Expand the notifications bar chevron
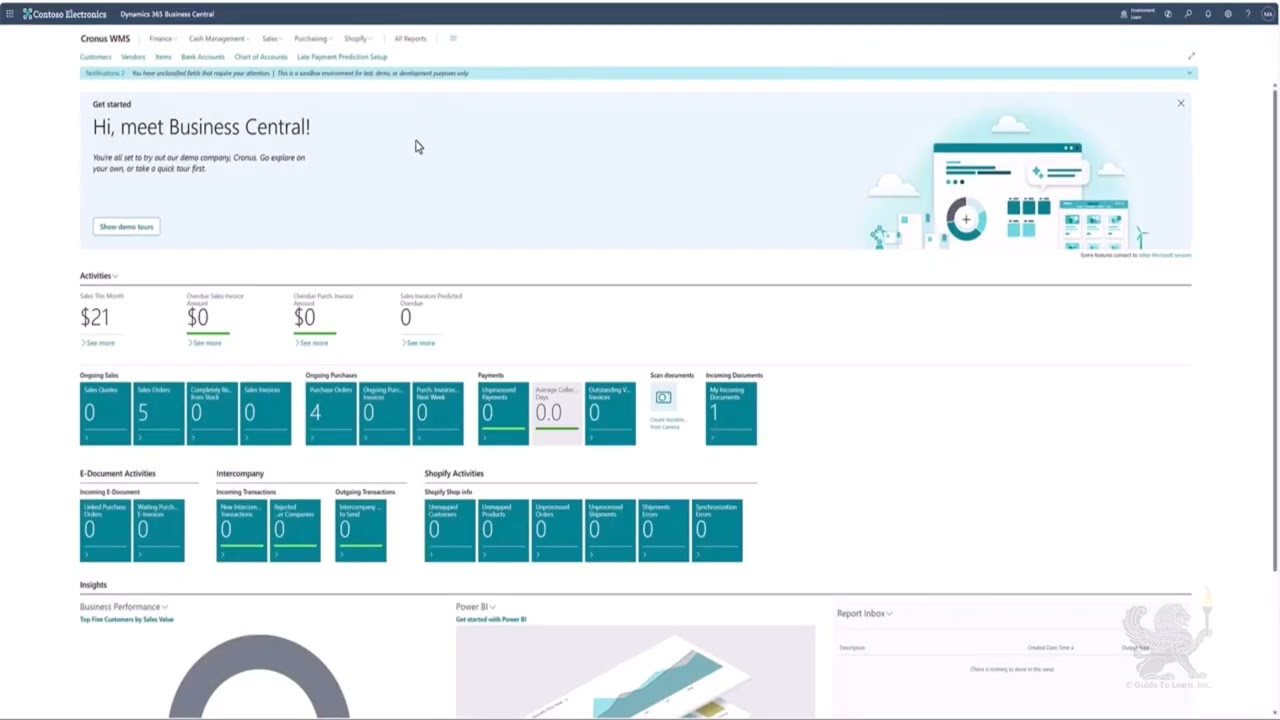The height and width of the screenshot is (720, 1280). pyautogui.click(x=1189, y=73)
